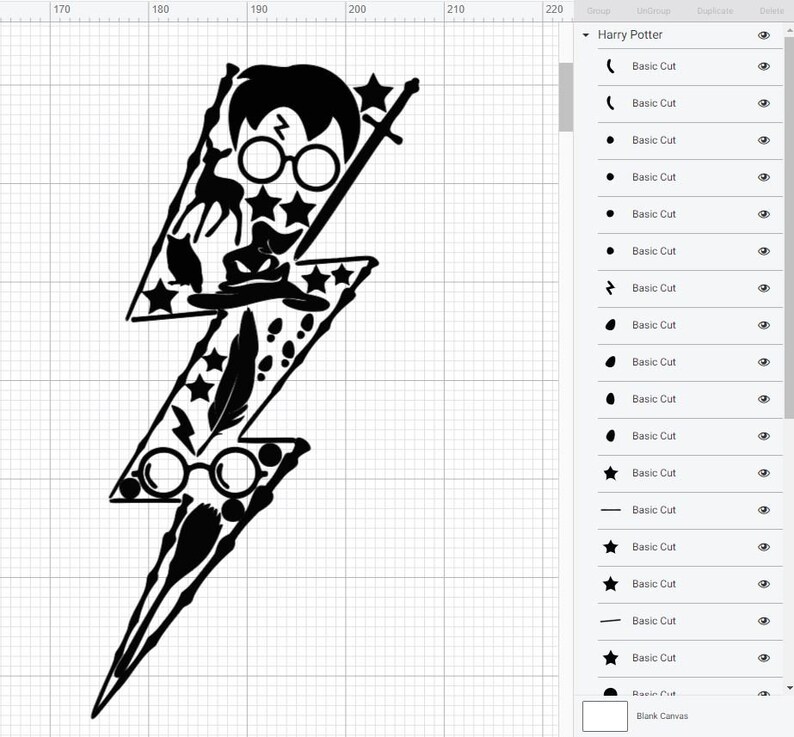Select the star layer directly below footprint ovals
The image size is (794, 737).
[x=611, y=473]
